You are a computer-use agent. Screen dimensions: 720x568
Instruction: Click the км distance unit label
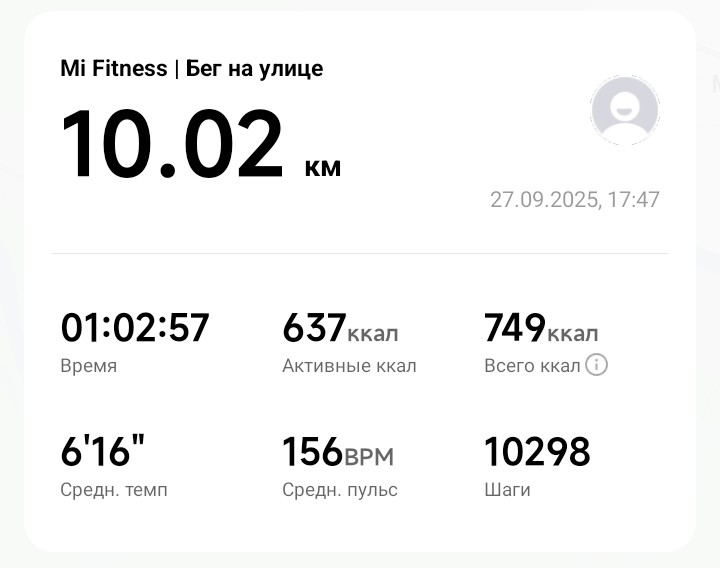[323, 166]
